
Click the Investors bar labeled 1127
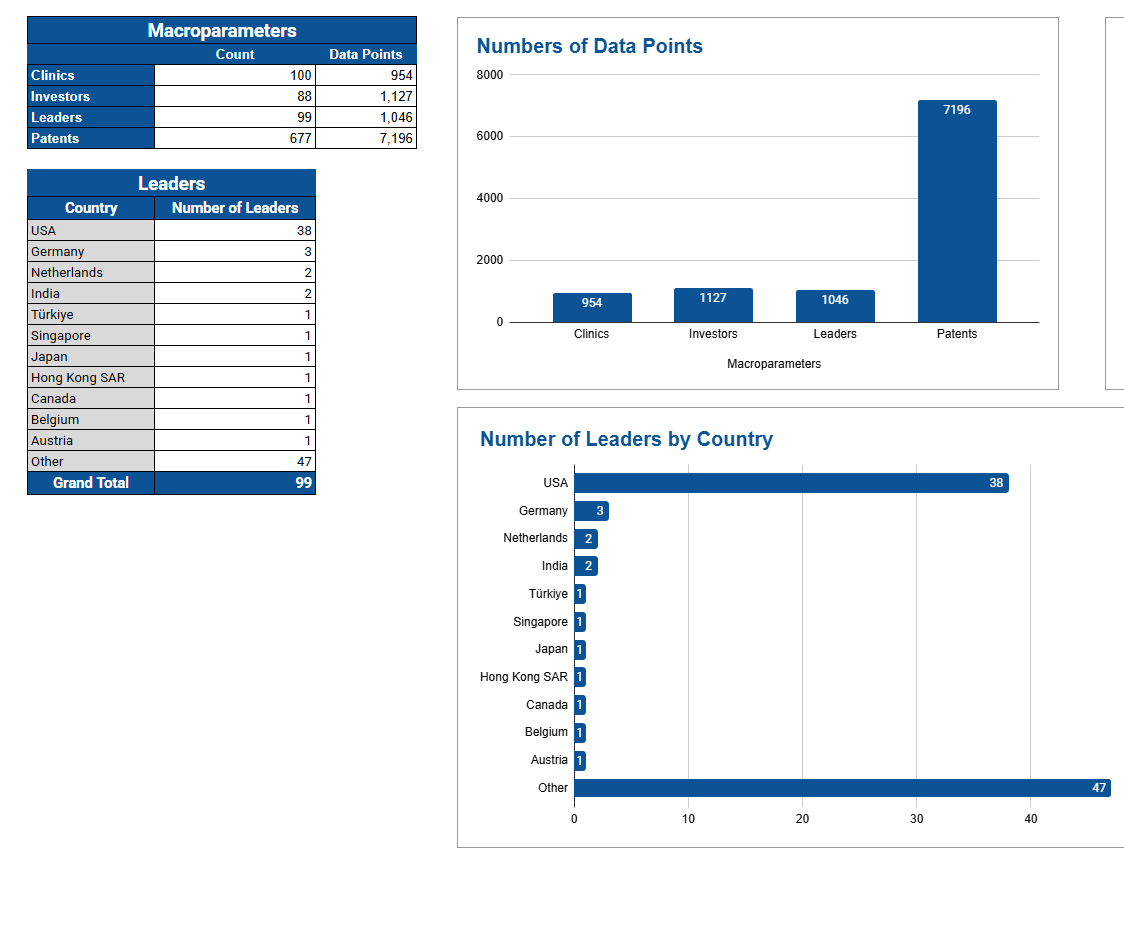click(x=713, y=305)
